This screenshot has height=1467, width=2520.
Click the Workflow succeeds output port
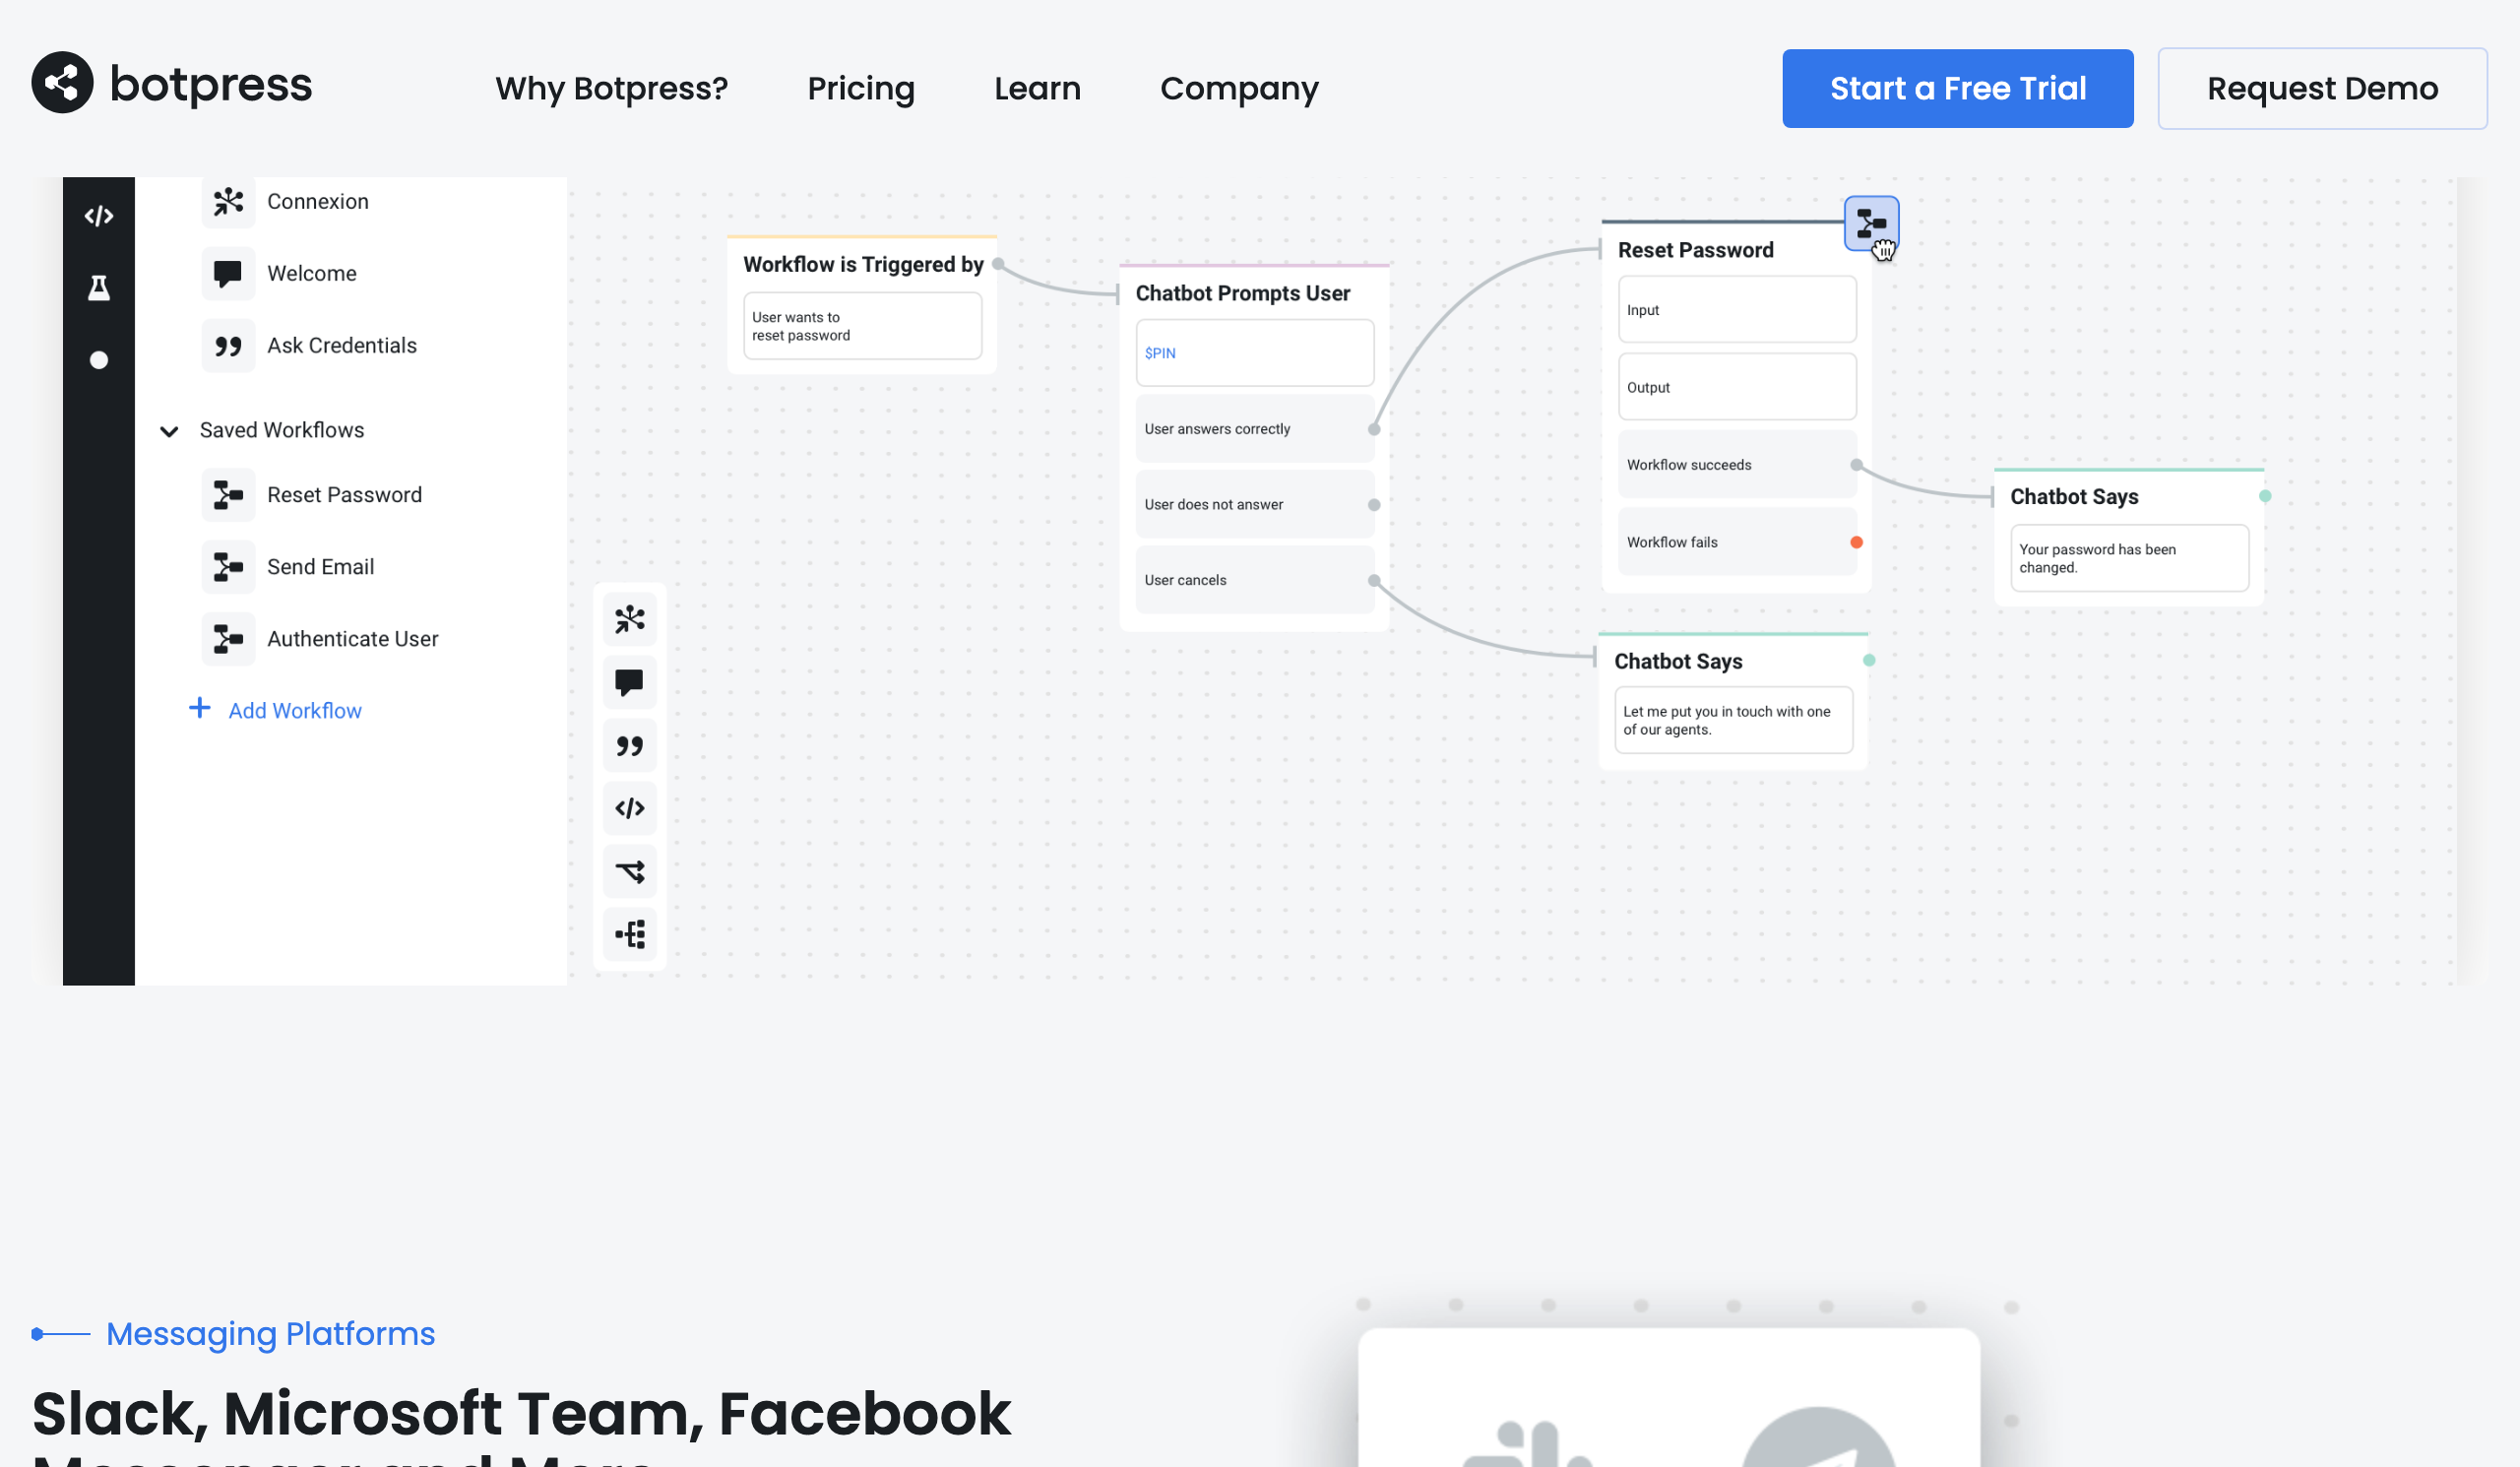1856,465
